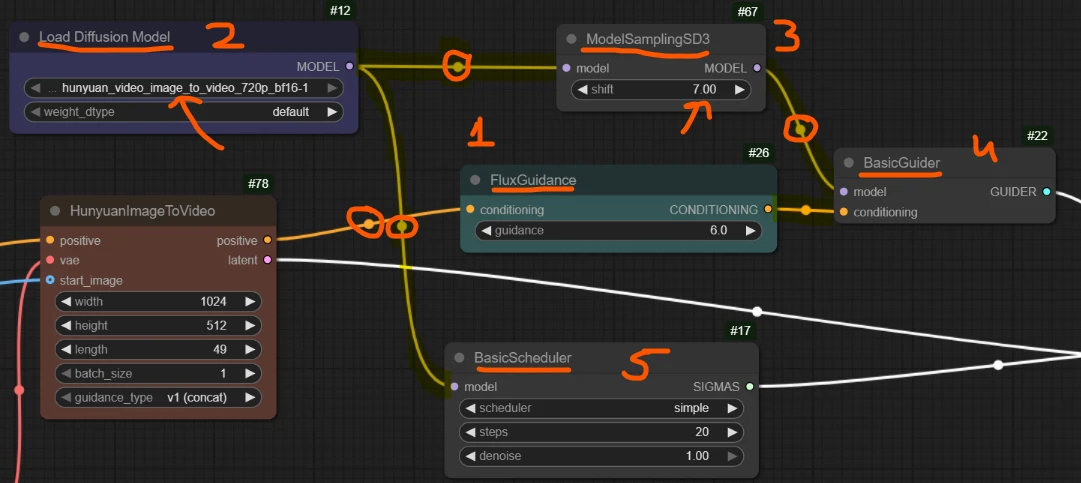Collapse the BasicScheduler node via its dot
The width and height of the screenshot is (1081, 483).
[x=460, y=358]
